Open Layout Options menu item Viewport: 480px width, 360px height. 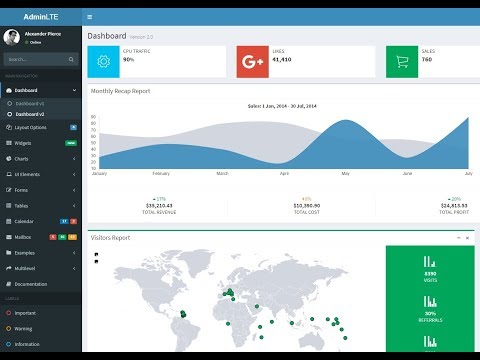[x=41, y=127]
